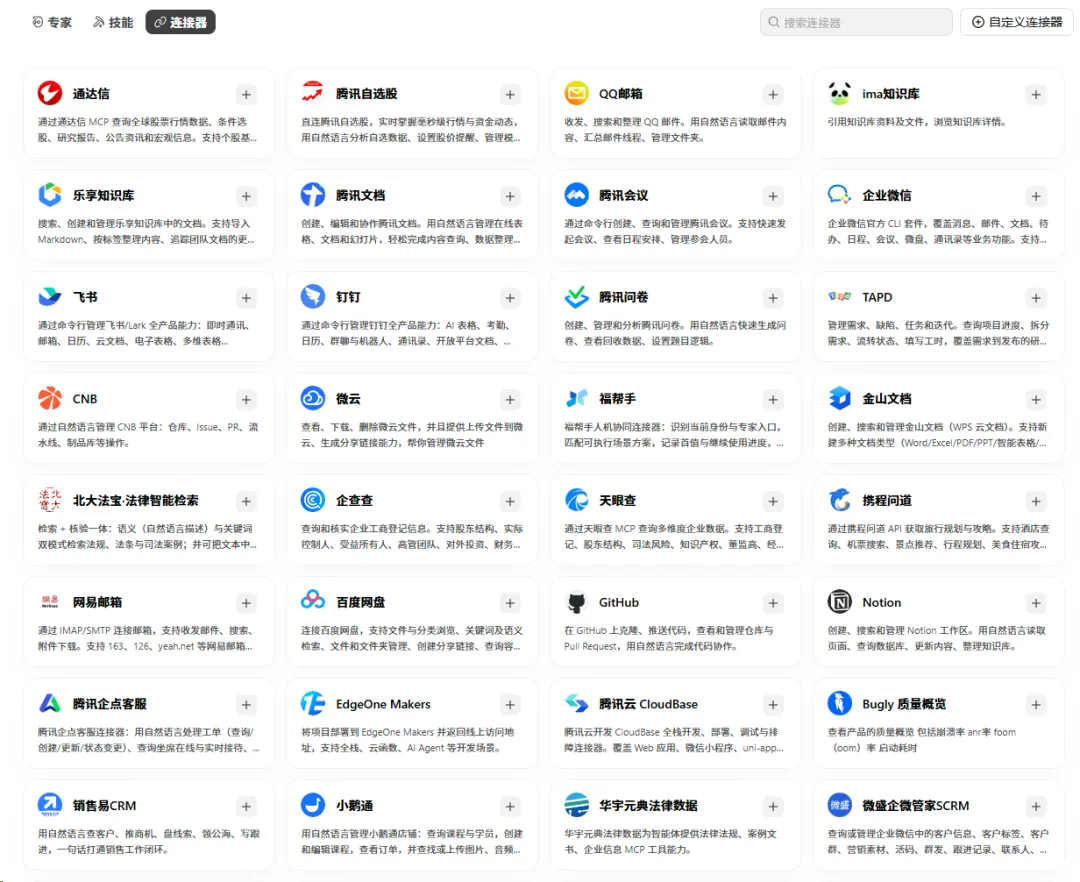Open the Bugly 质量概览 connector title
The image size is (1080, 882).
[x=904, y=704]
